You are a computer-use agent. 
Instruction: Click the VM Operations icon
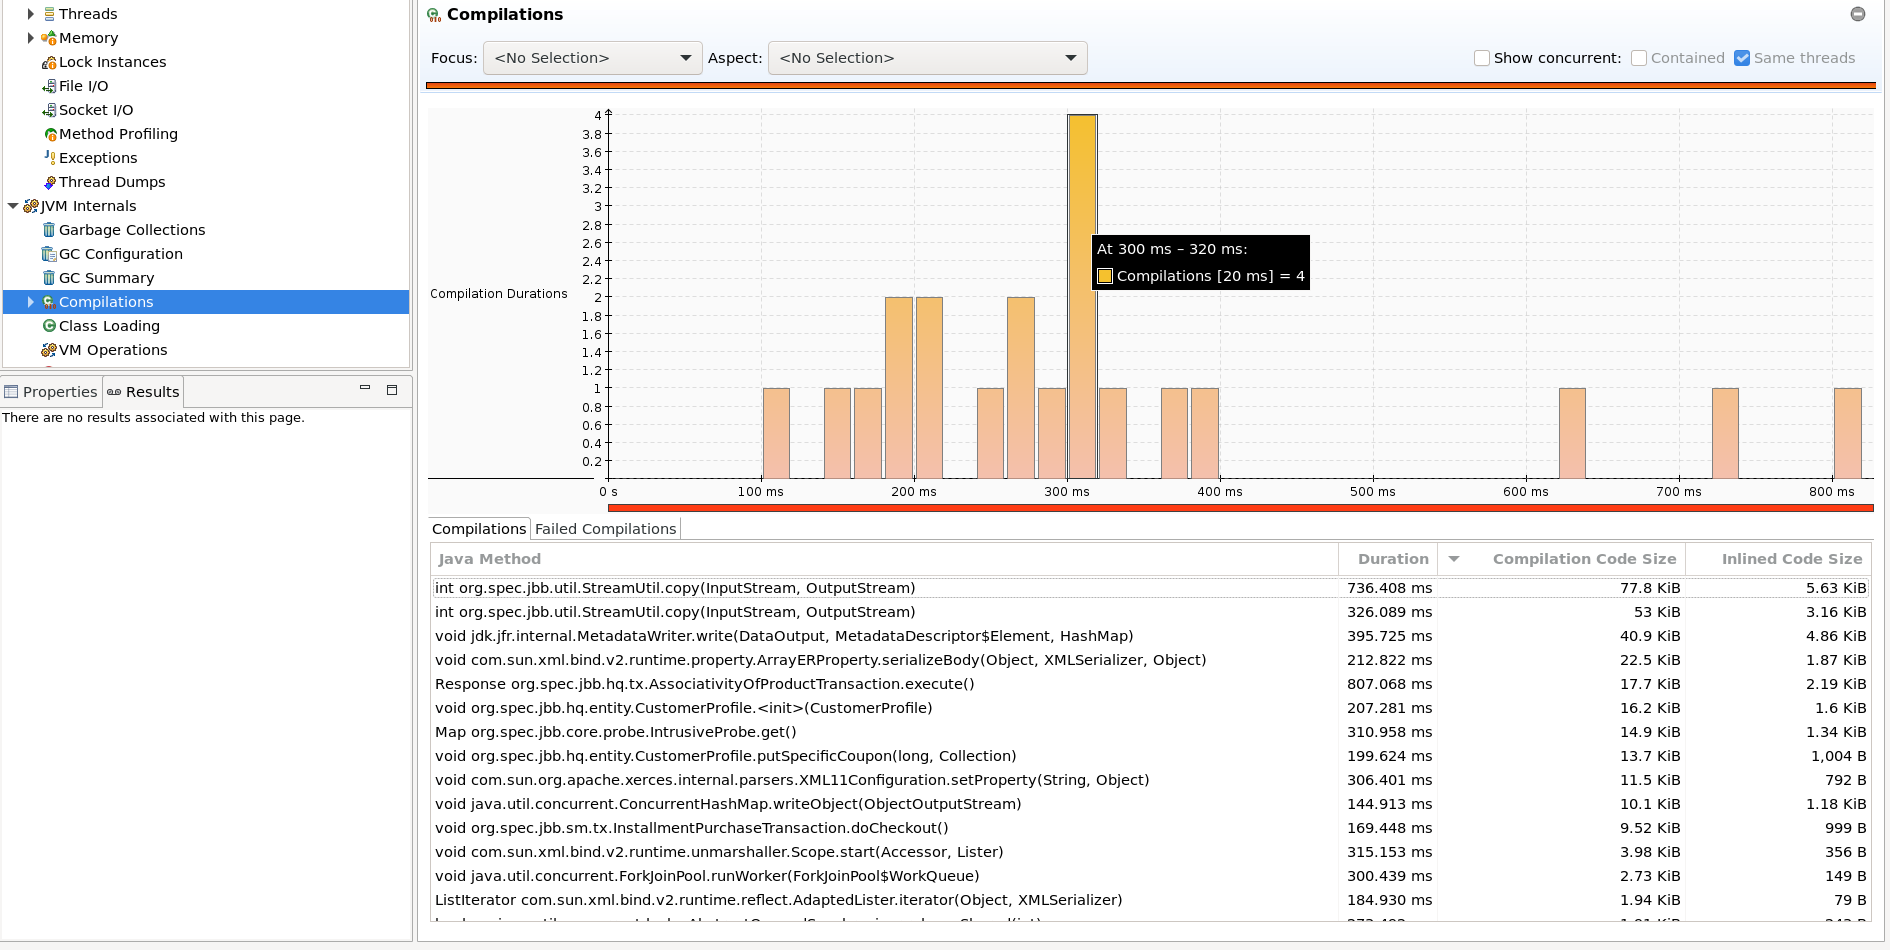49,350
